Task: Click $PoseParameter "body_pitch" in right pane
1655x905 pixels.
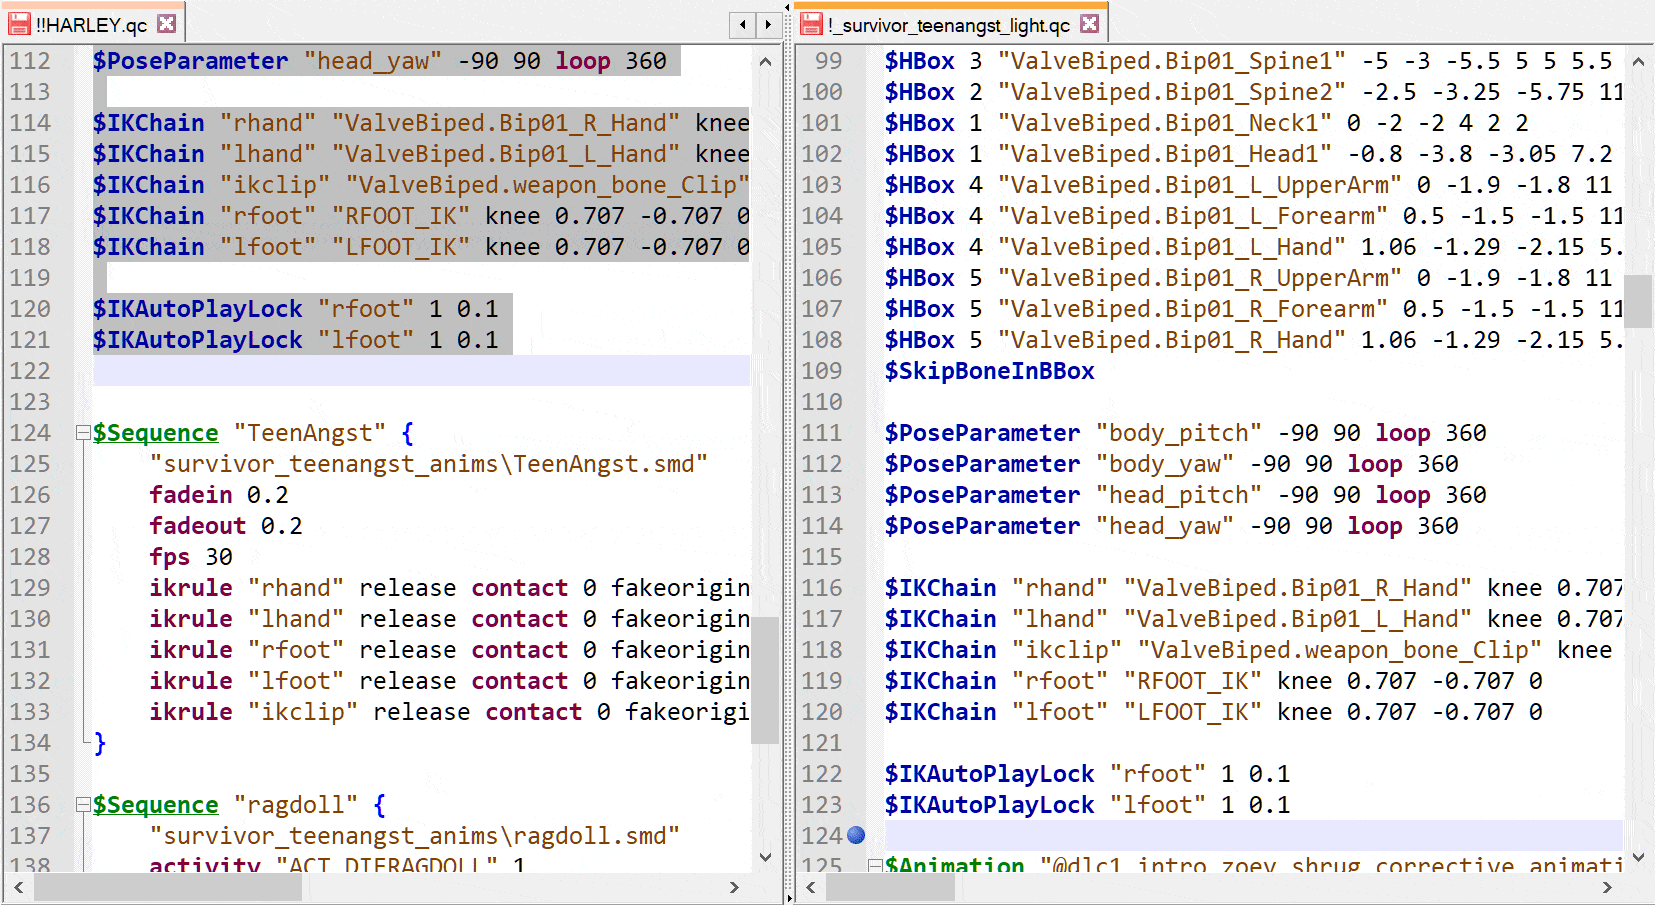Action: [1186, 433]
